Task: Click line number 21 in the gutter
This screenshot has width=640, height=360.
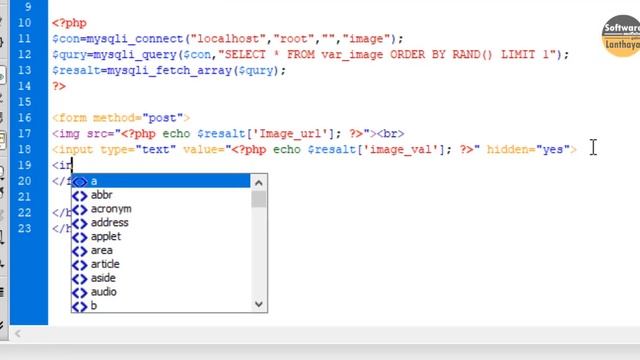Action: point(24,197)
